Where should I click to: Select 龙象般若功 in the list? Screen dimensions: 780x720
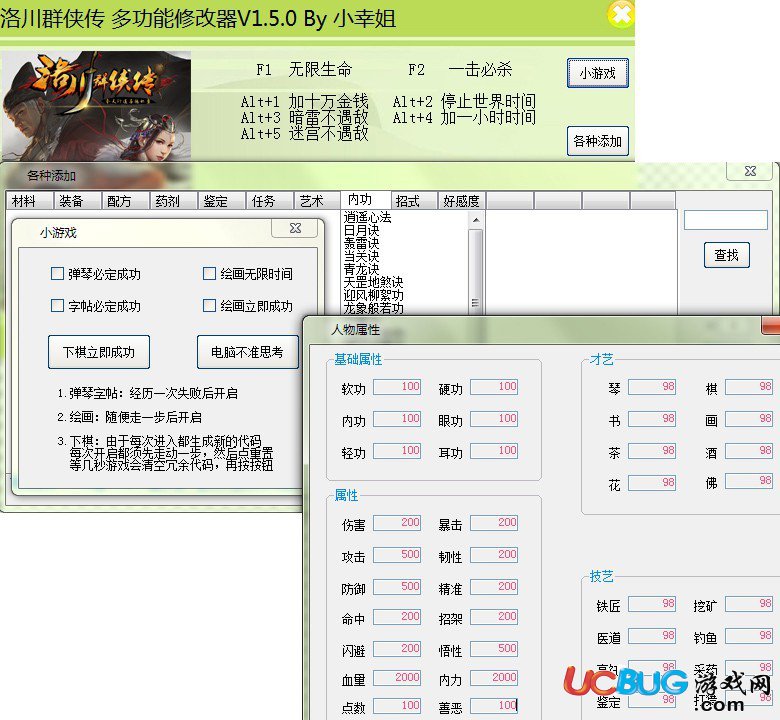(x=373, y=308)
